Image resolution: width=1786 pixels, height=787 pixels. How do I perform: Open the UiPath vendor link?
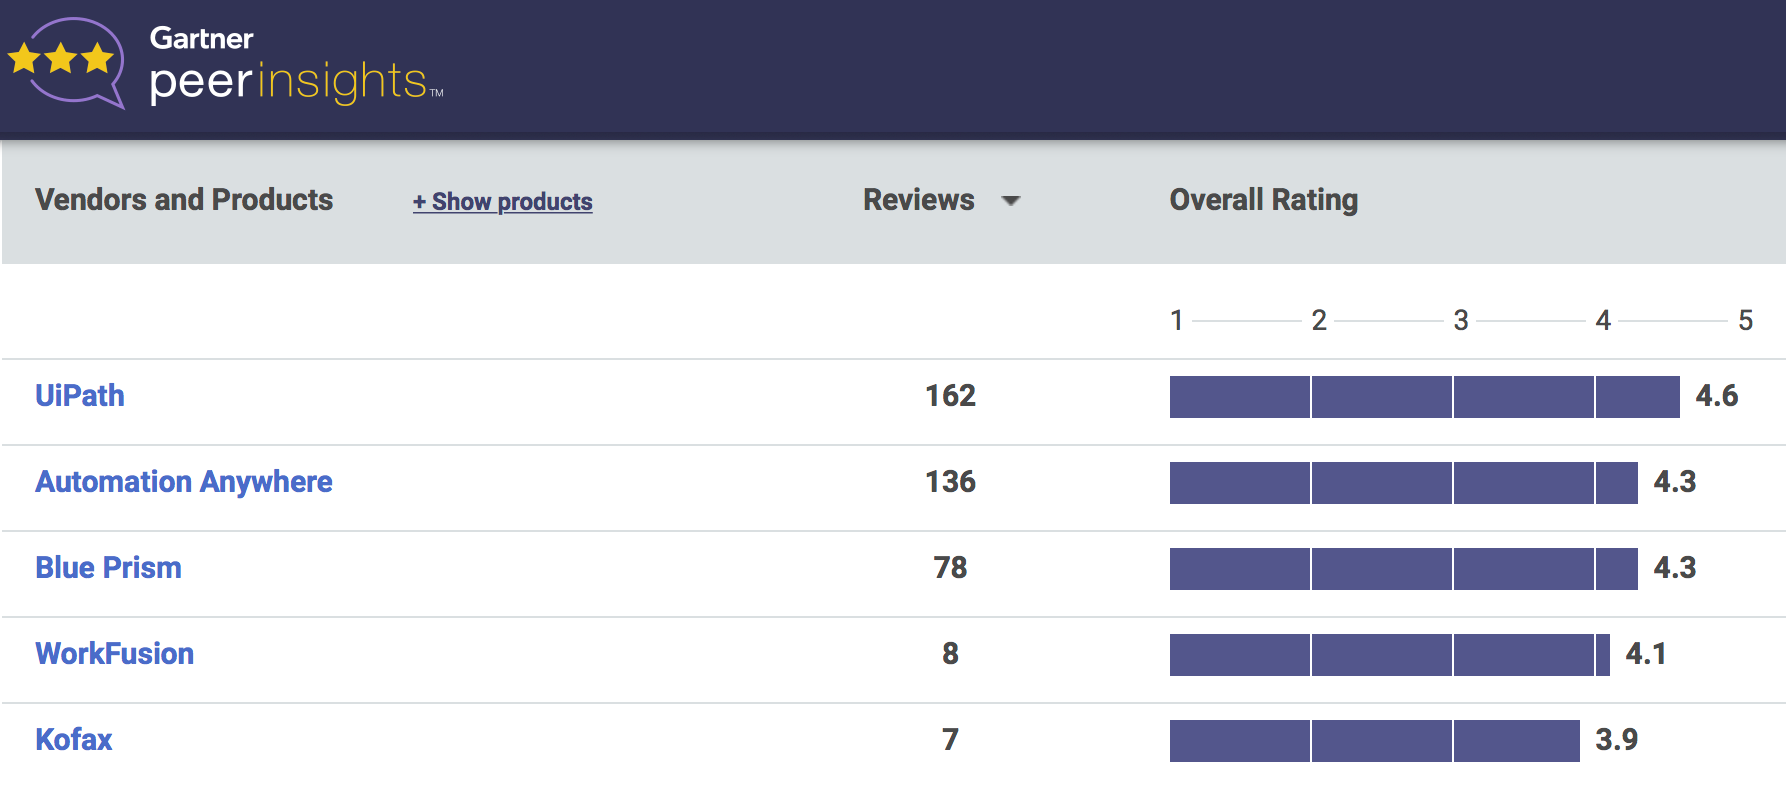point(80,396)
